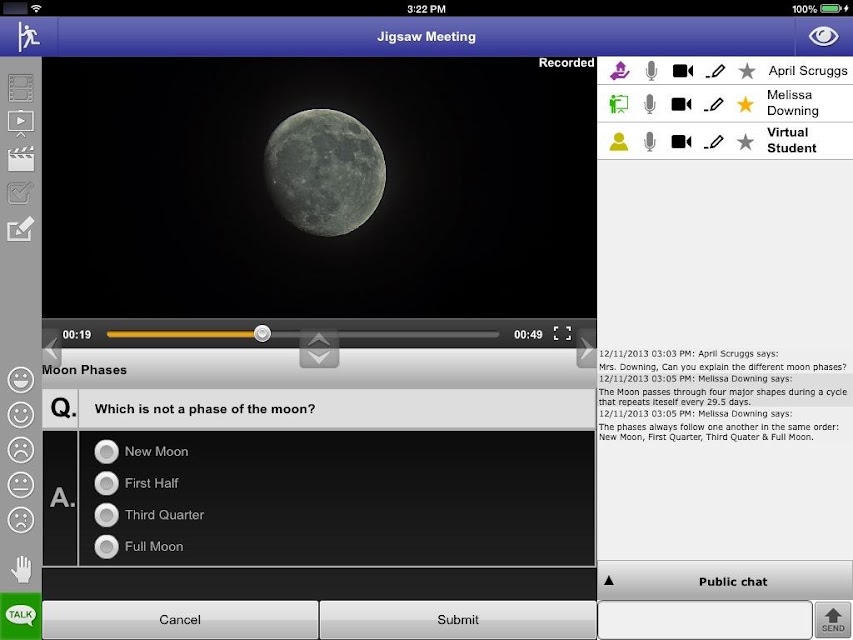Viewport: 853px width, 640px height.
Task: Toggle Melissa Downing's gold star
Action: point(745,104)
